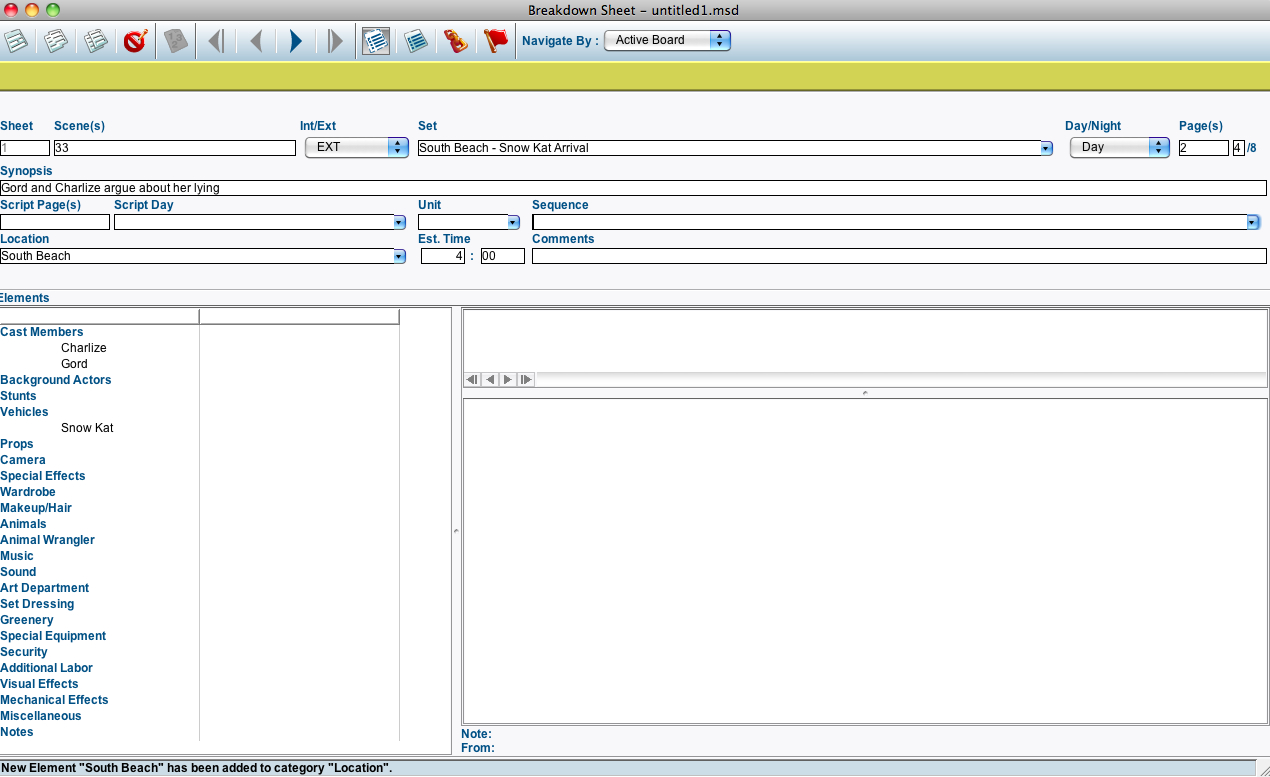Click the new breakdown sheet icon

point(16,41)
